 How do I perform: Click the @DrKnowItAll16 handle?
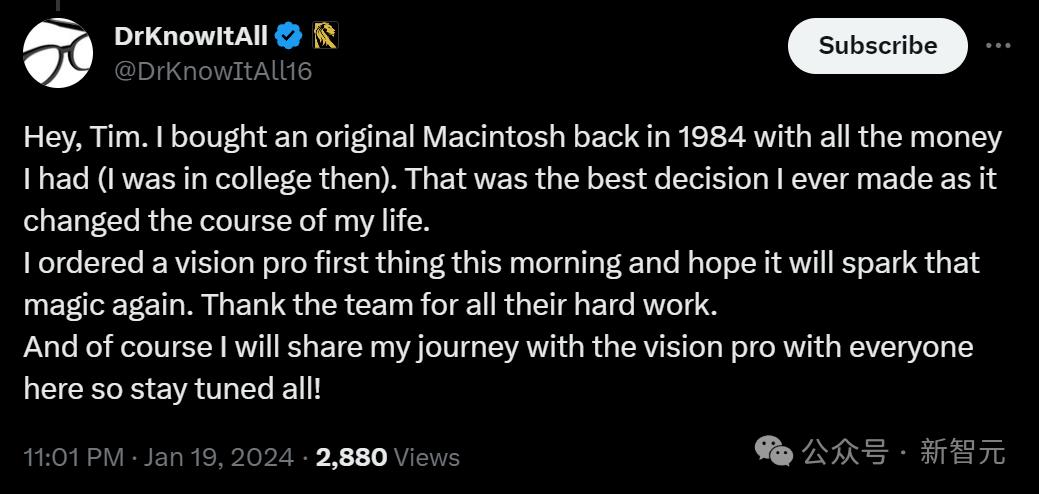pos(213,71)
